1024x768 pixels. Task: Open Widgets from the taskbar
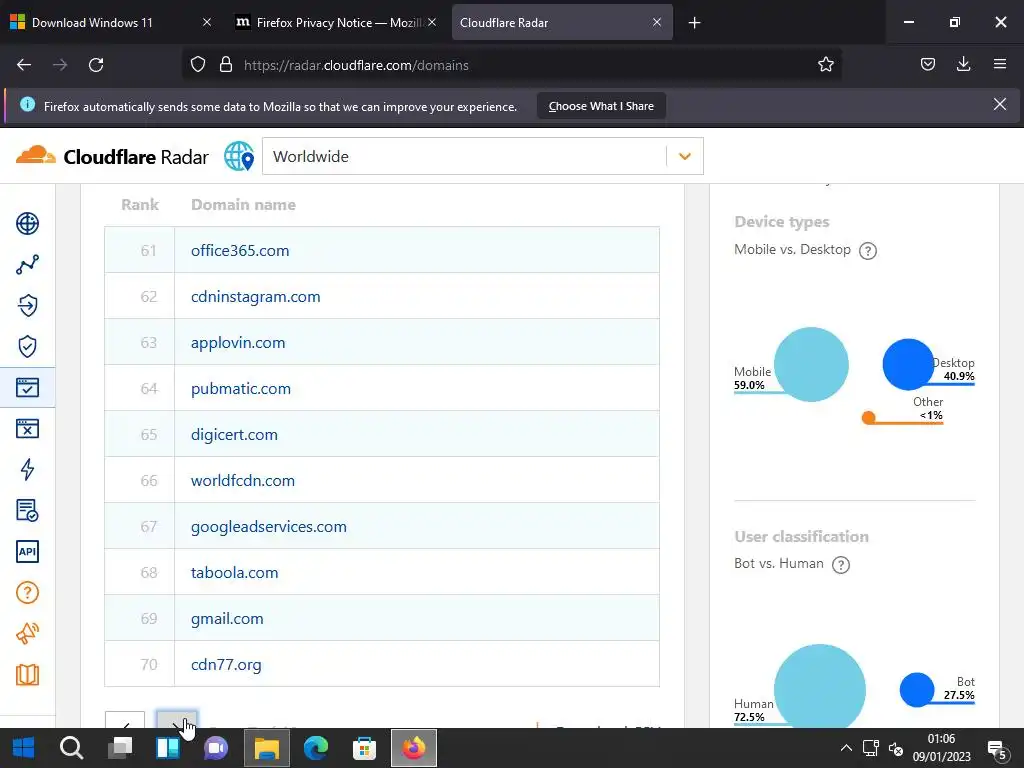pyautogui.click(x=168, y=748)
